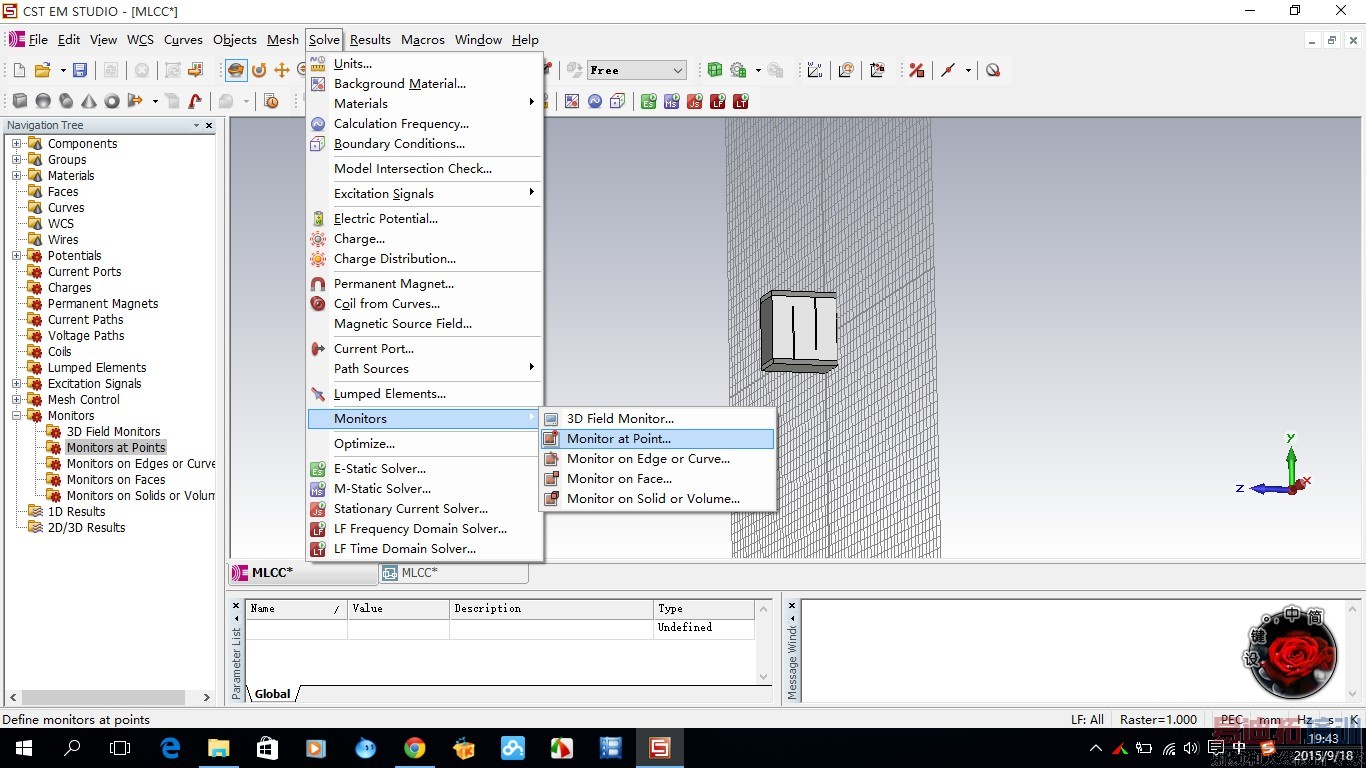The width and height of the screenshot is (1366, 768).
Task: Choose Monitor on Face submenu item
Action: [657, 478]
